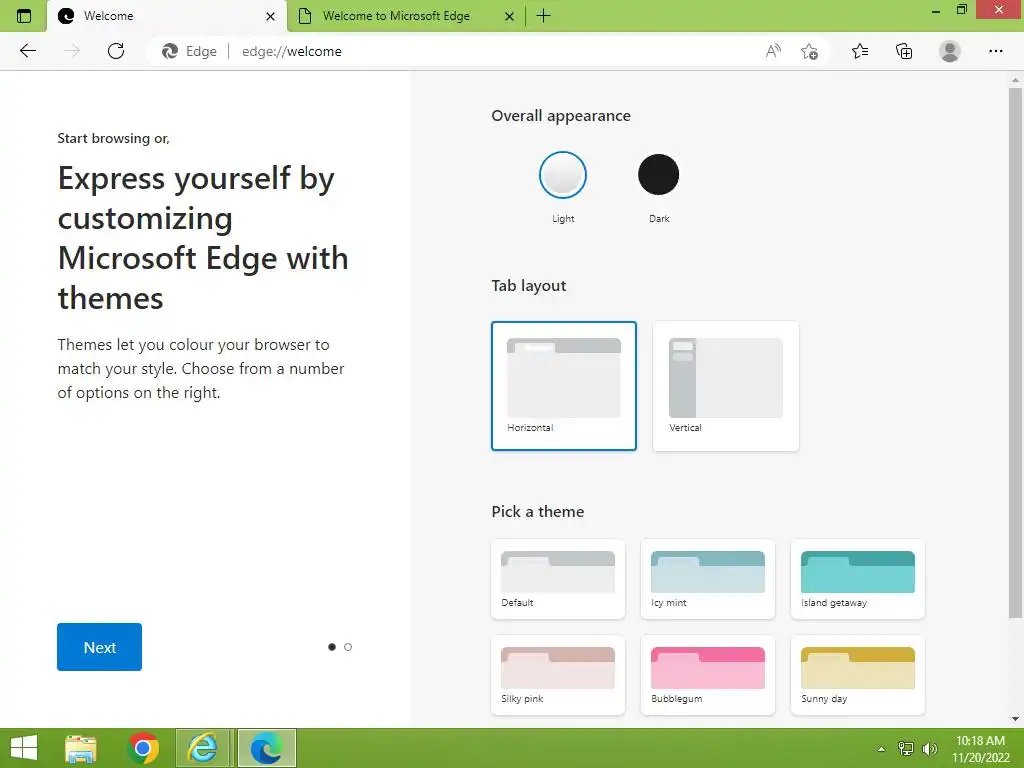The image size is (1024, 768).
Task: Click the Tab layout heading
Action: [529, 285]
